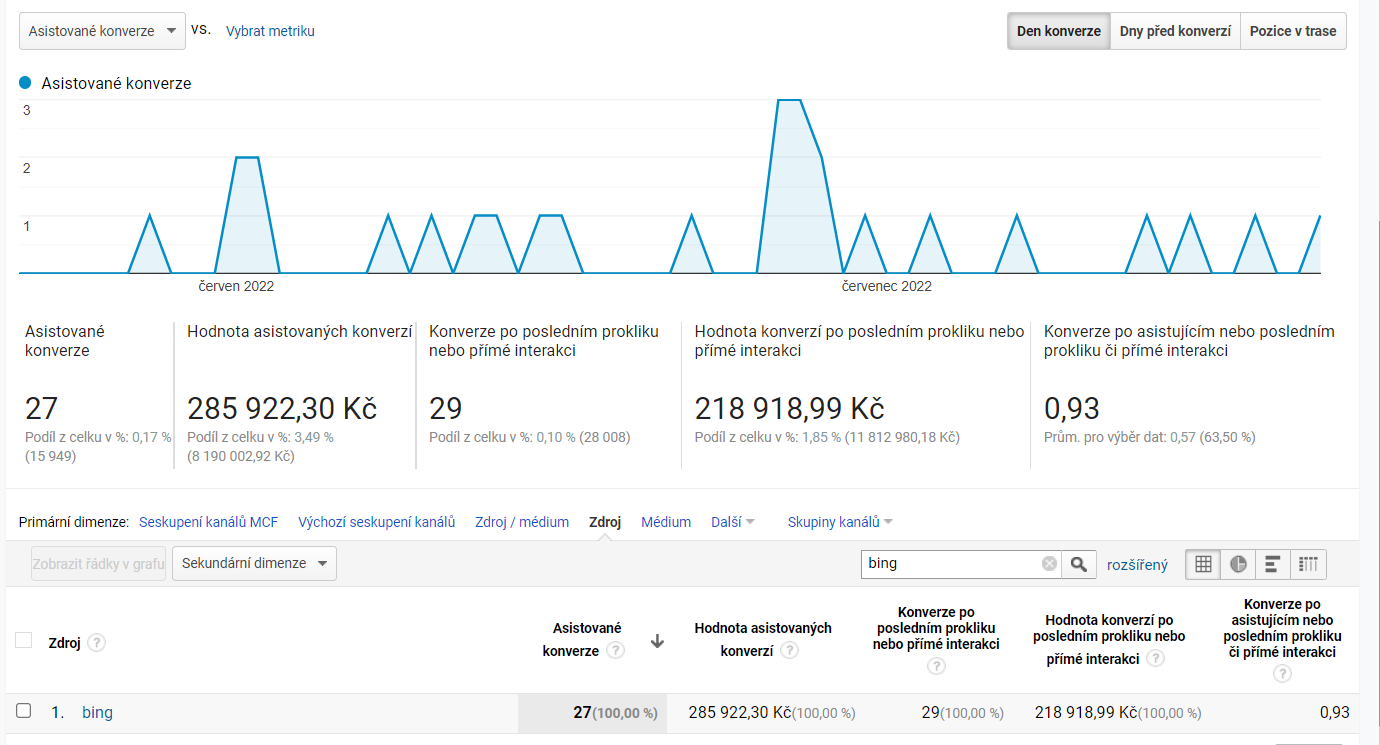Clear the bing search filter

click(x=1049, y=564)
